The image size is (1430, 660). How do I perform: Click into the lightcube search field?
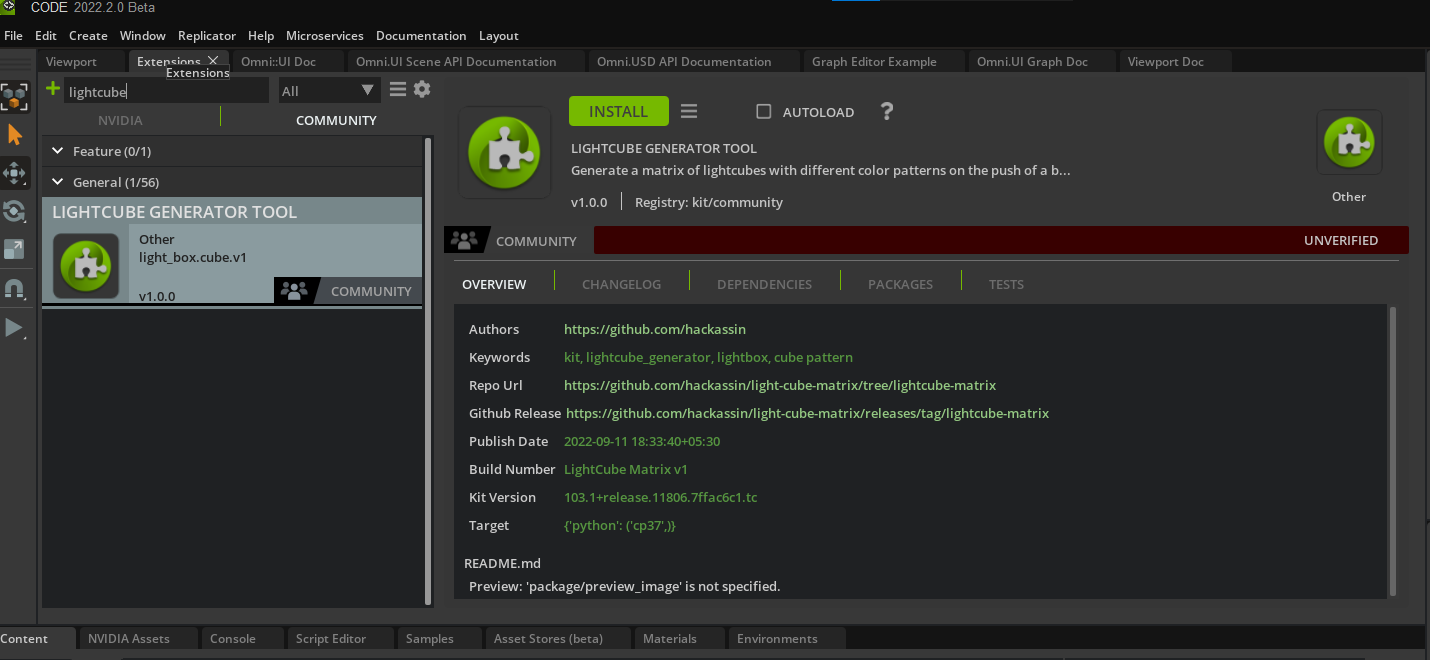coord(166,92)
